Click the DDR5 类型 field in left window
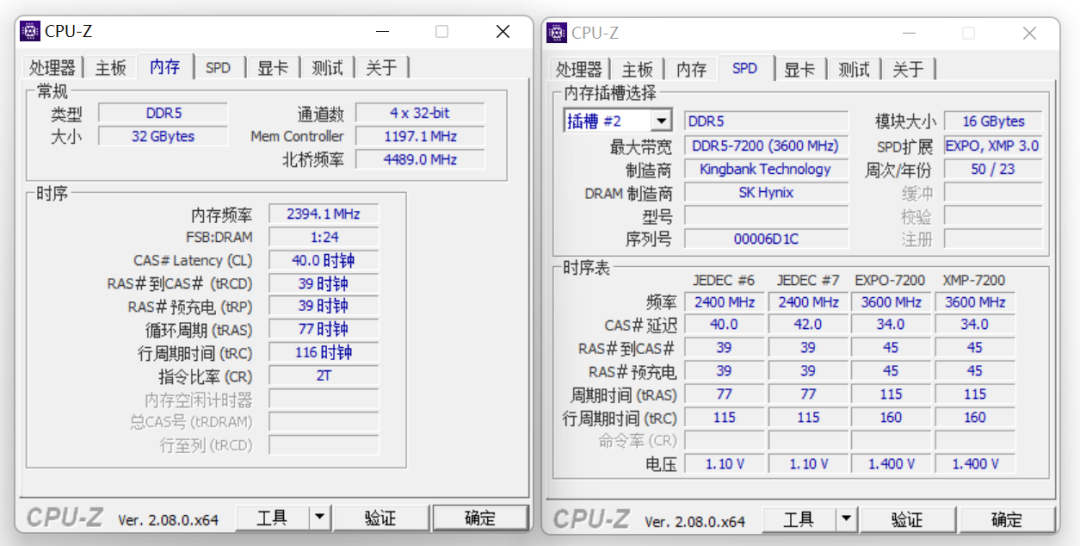The image size is (1080, 546). (x=163, y=113)
